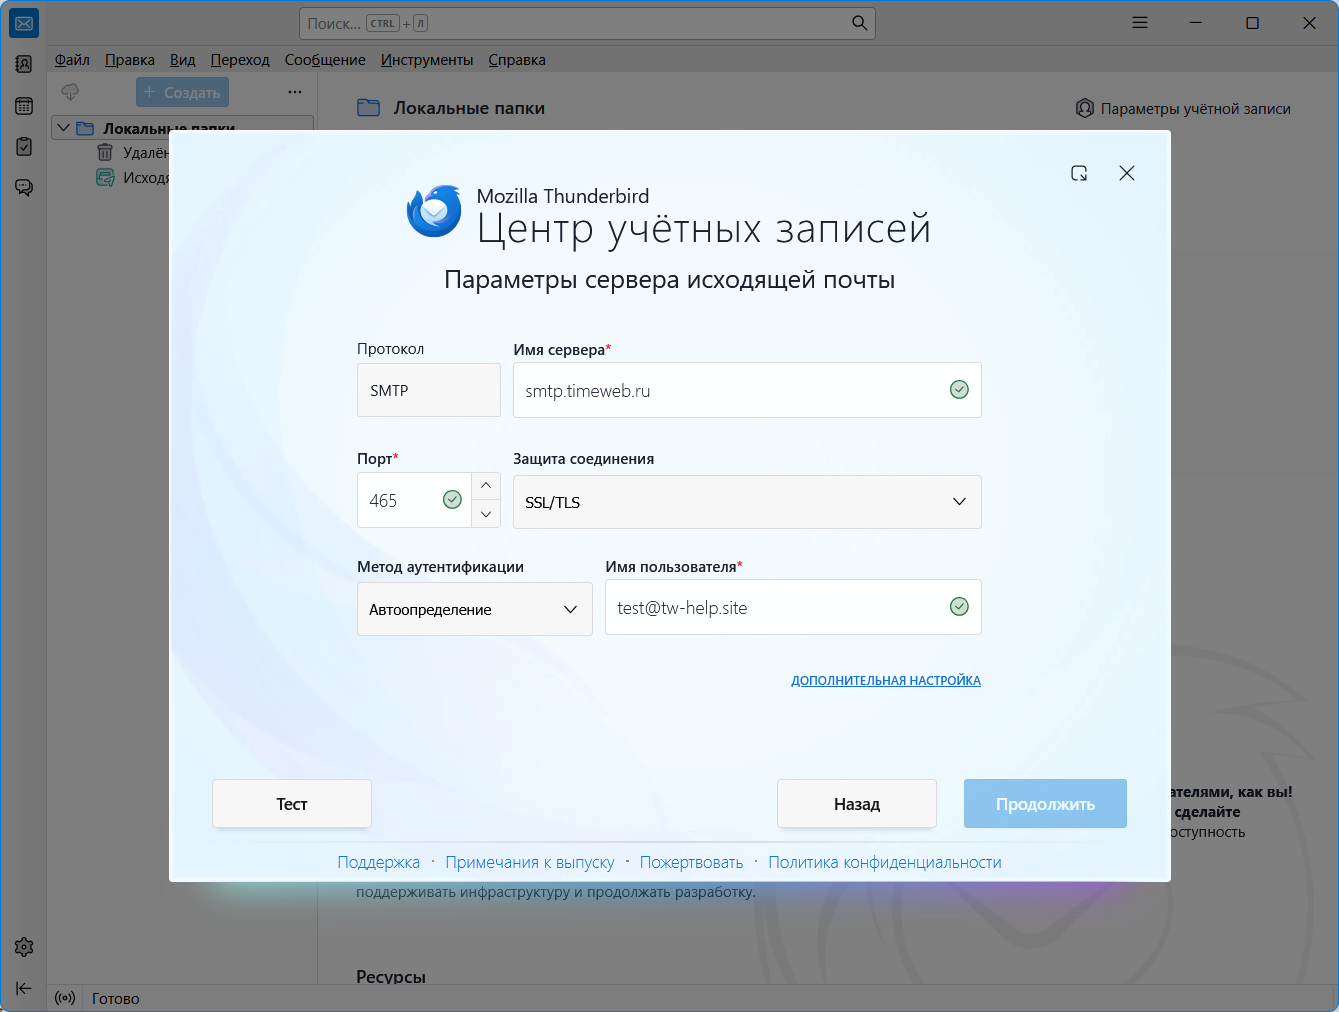The height and width of the screenshot is (1012, 1339).
Task: Collapse the spaces toolbar with the arrow icon
Action: (24, 988)
